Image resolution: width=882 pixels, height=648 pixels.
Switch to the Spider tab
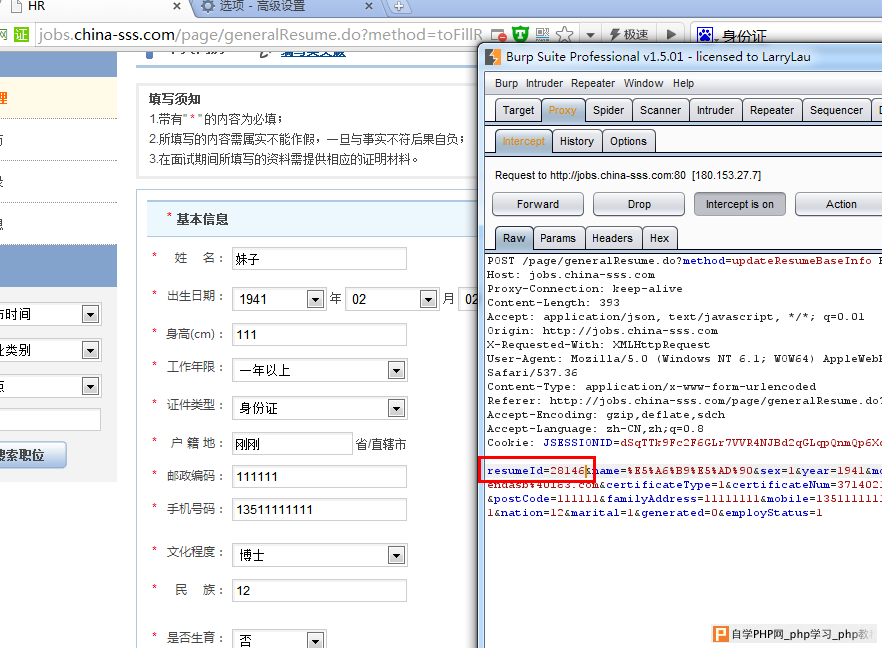608,110
